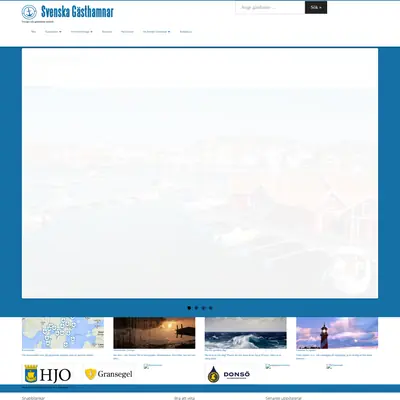Click the large harbour slideshow image

click(200, 173)
